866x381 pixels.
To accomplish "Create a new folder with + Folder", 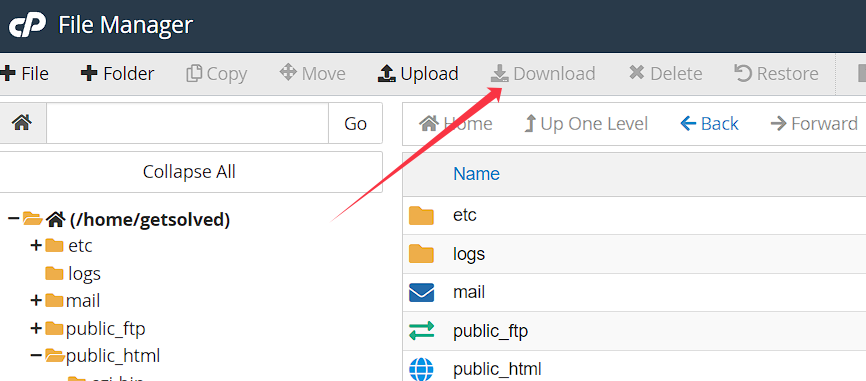I will pos(117,73).
